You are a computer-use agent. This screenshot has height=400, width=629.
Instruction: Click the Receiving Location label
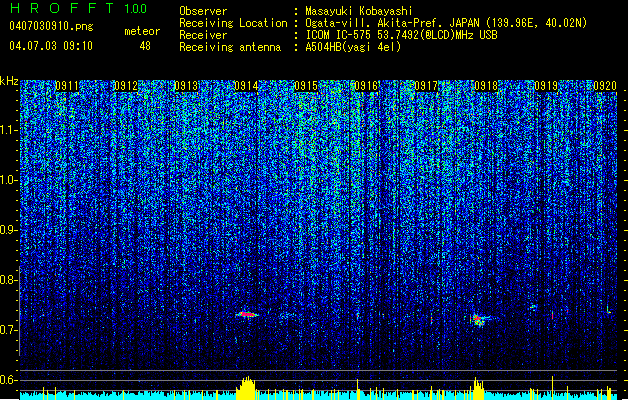(x=233, y=23)
